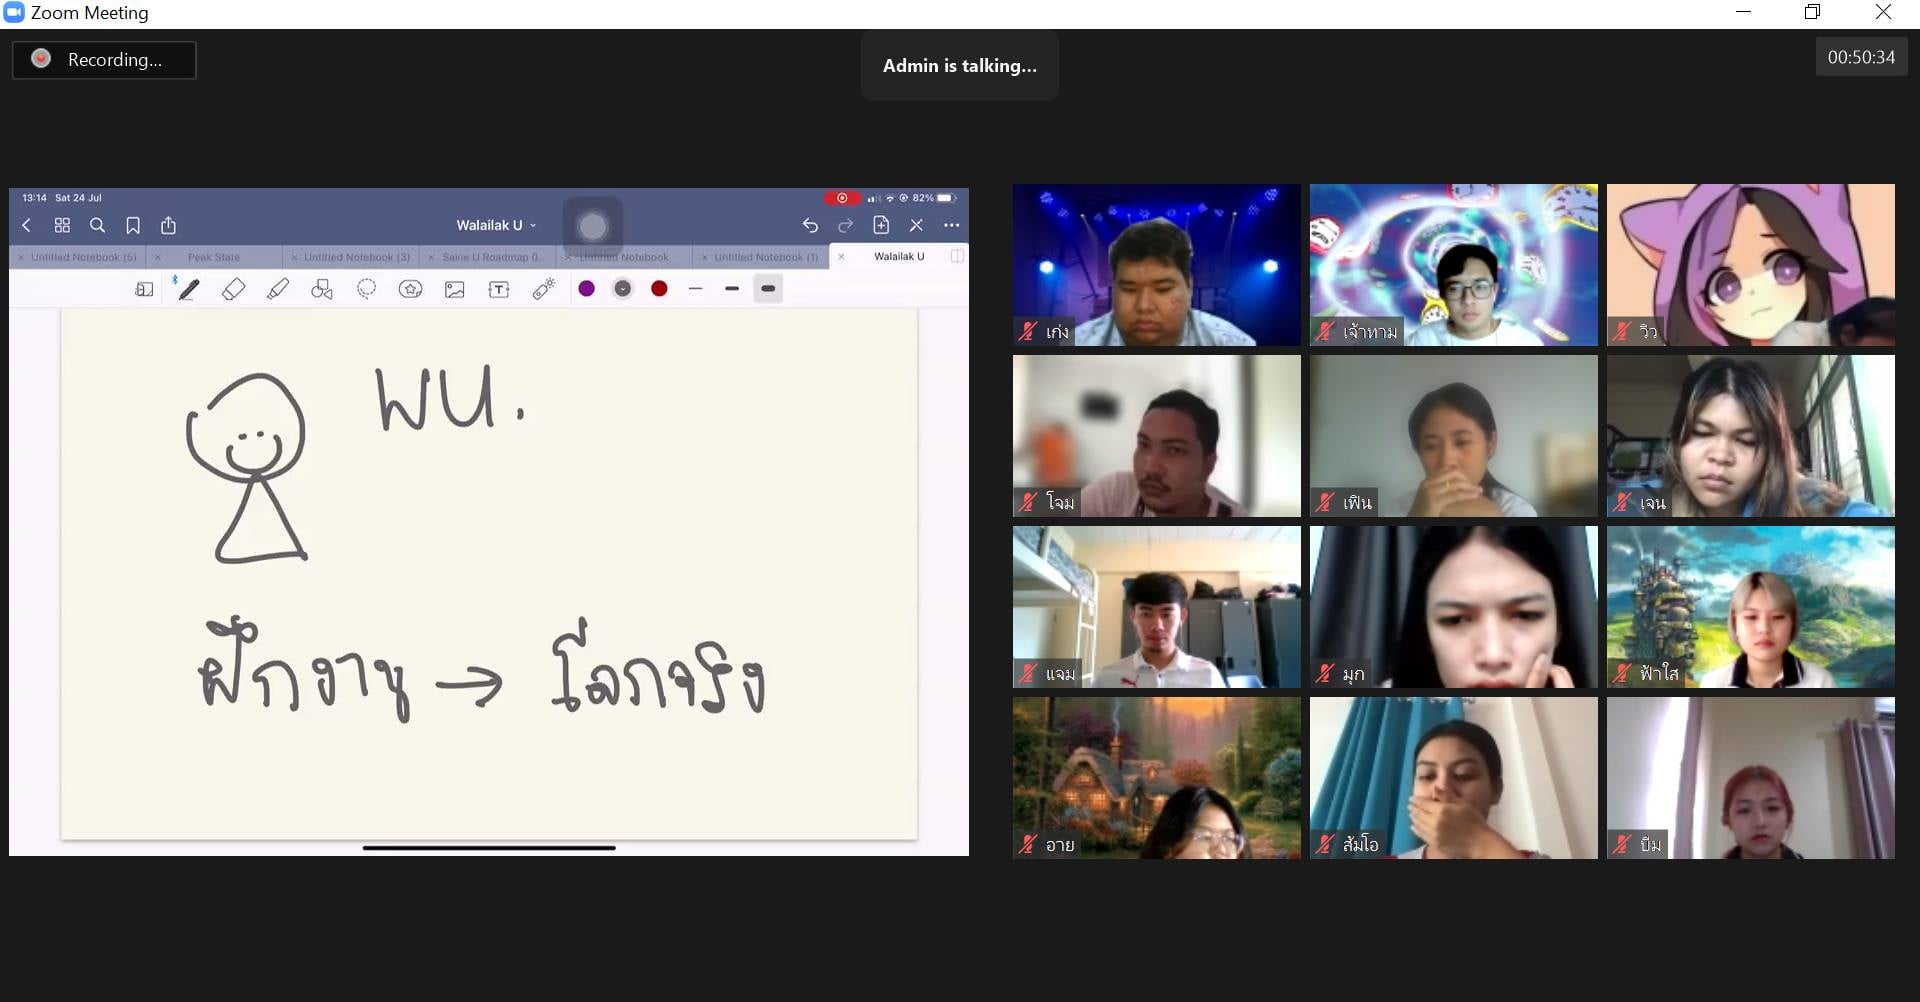Activate the Lasso selection tool

click(366, 289)
